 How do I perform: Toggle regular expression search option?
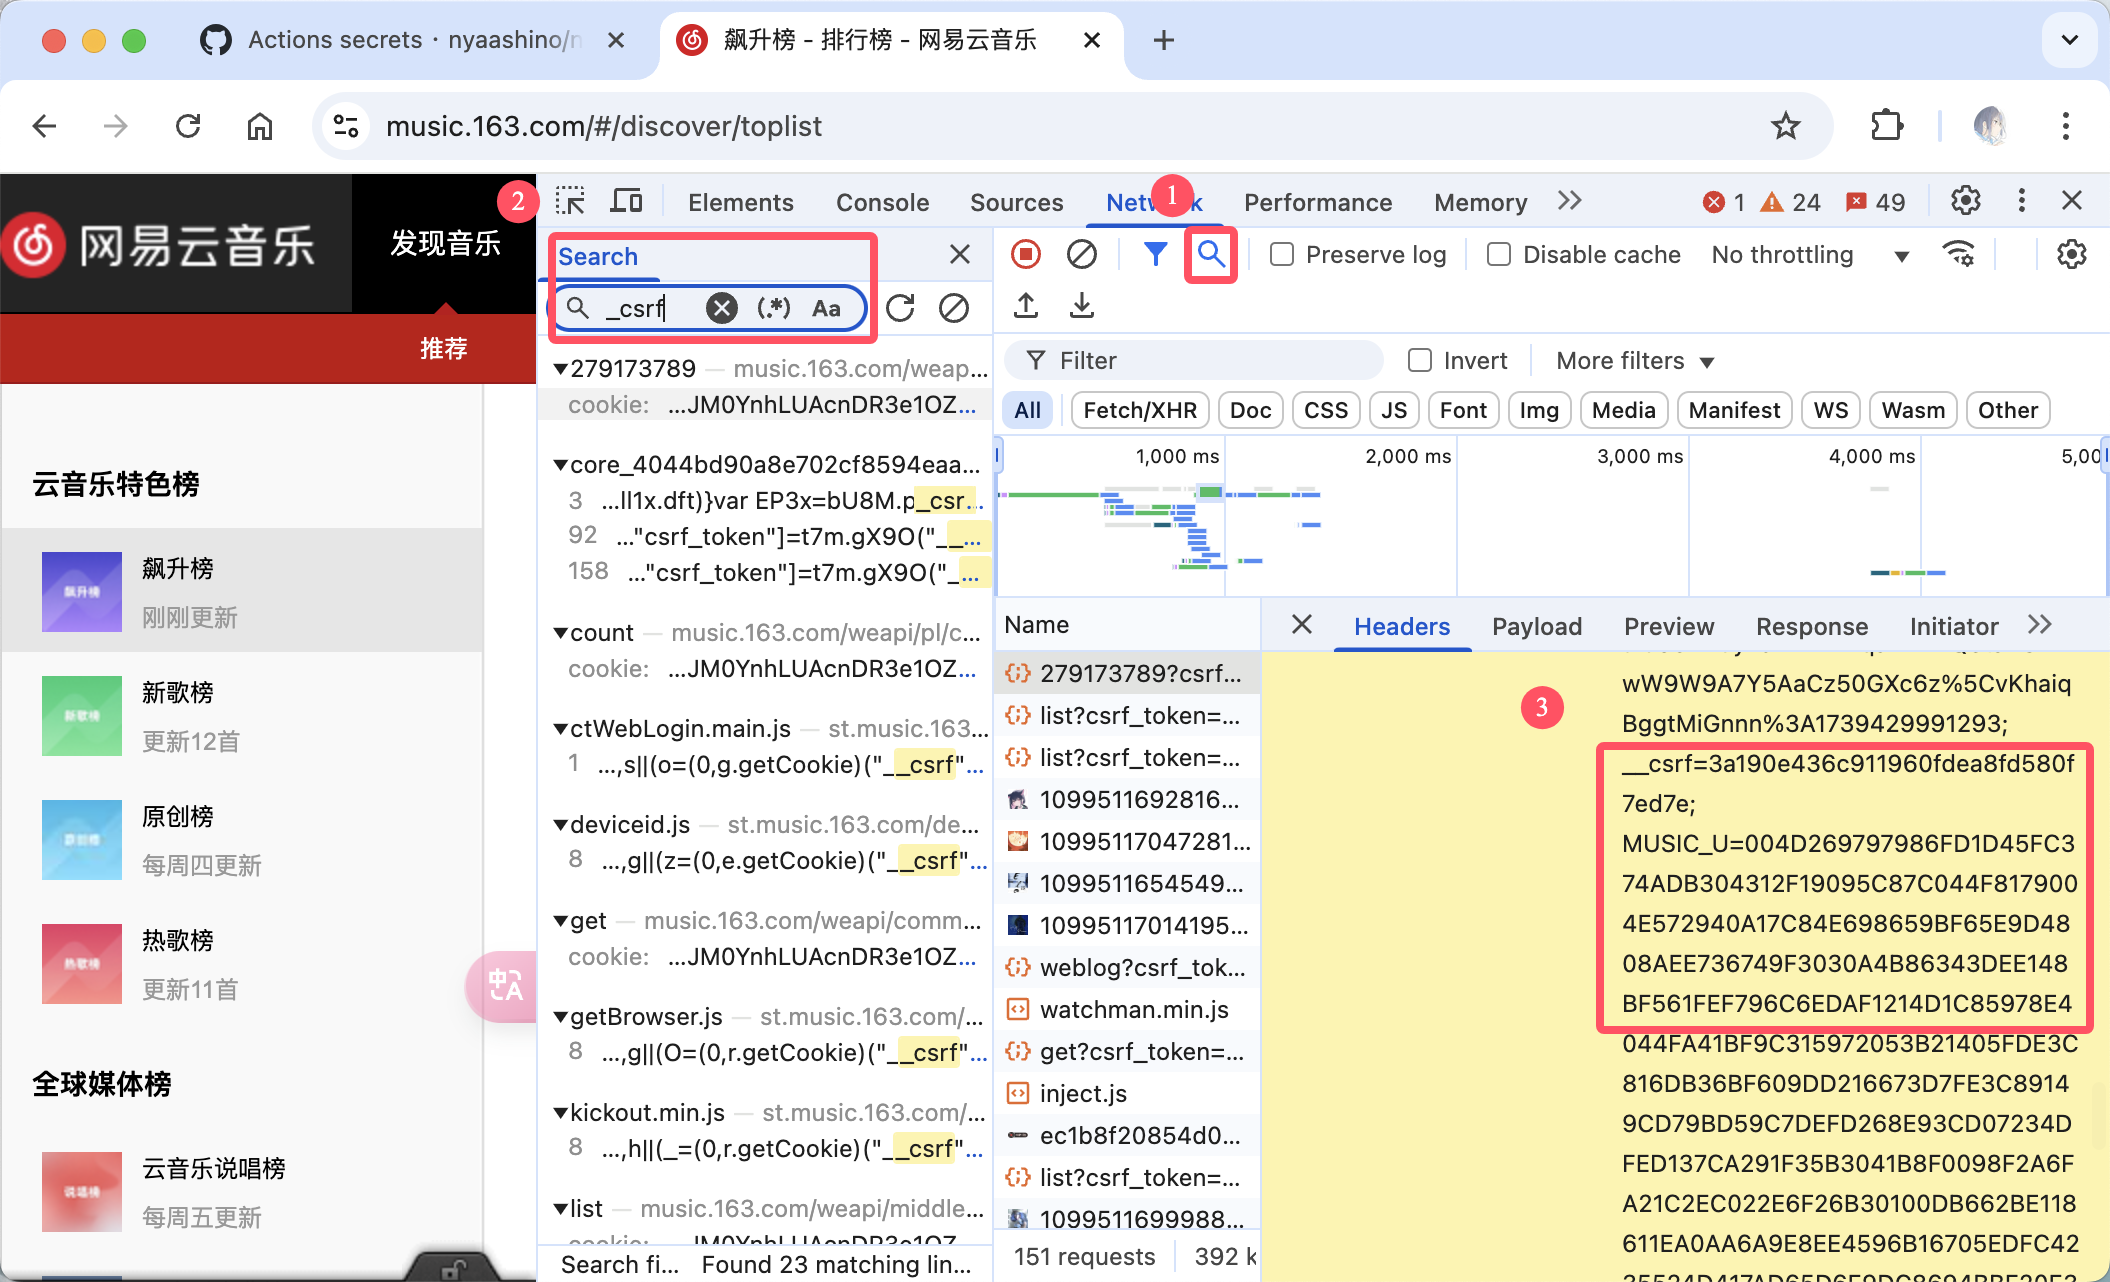(x=773, y=308)
